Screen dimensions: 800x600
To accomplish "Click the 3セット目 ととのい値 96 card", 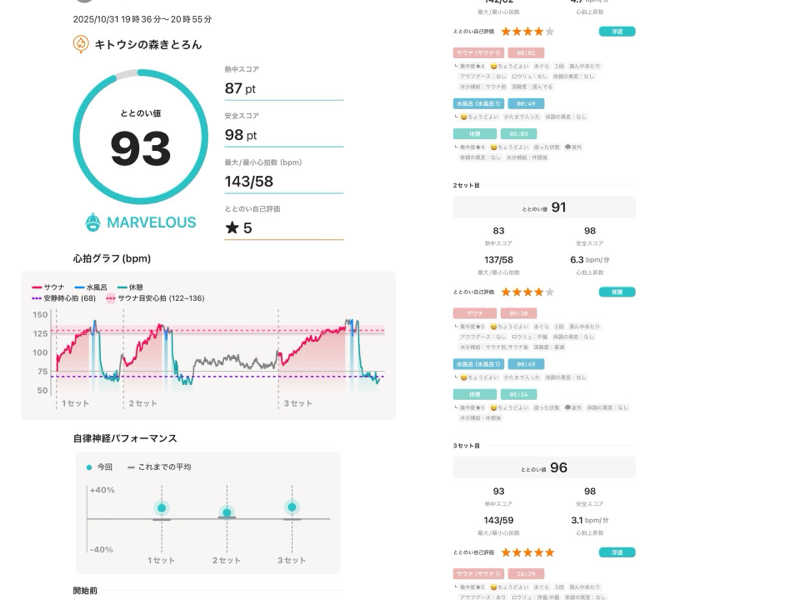I will tap(544, 467).
